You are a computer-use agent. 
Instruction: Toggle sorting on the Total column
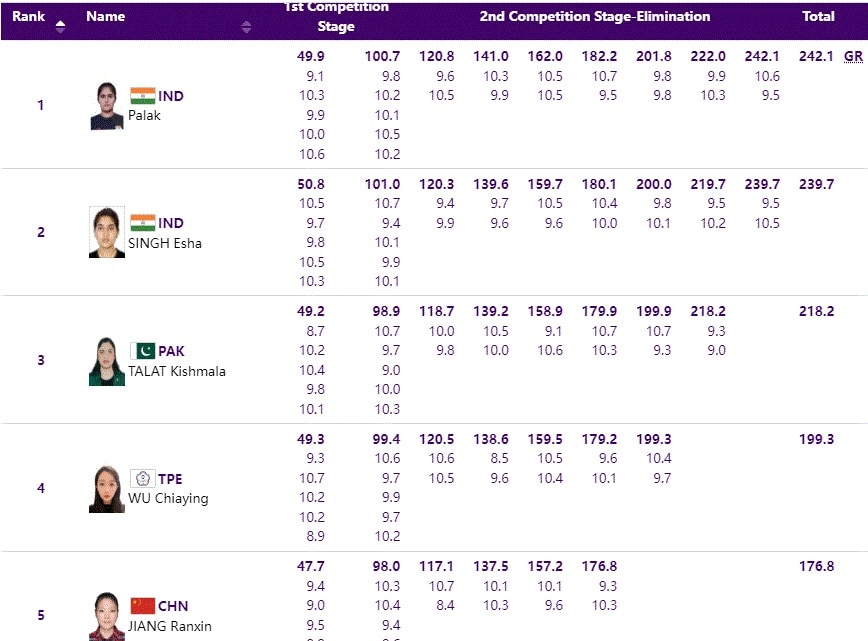point(819,16)
